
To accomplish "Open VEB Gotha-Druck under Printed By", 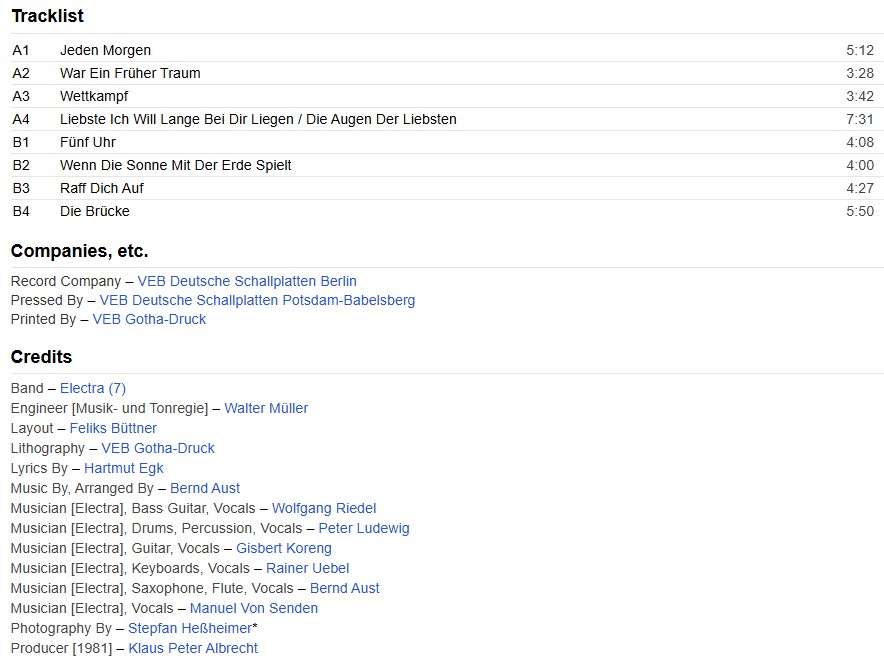I will pyautogui.click(x=149, y=319).
